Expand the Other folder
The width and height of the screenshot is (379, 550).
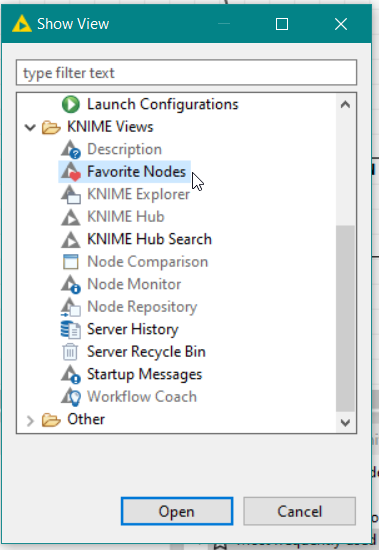[31, 420]
